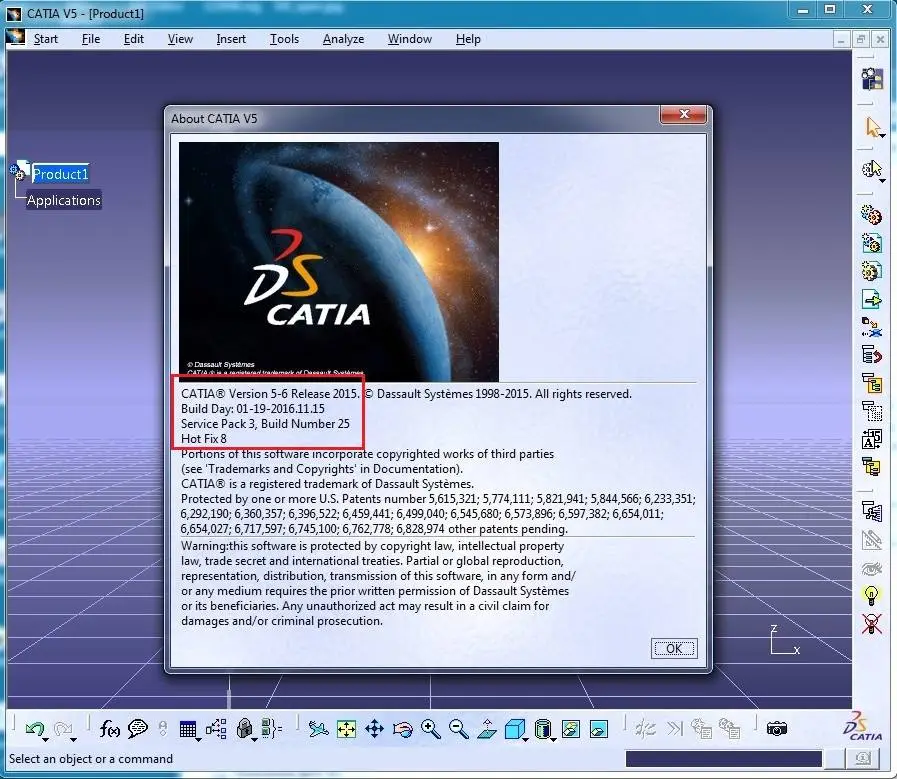Open the Design Table grid icon
This screenshot has width=897, height=779.
(187, 729)
